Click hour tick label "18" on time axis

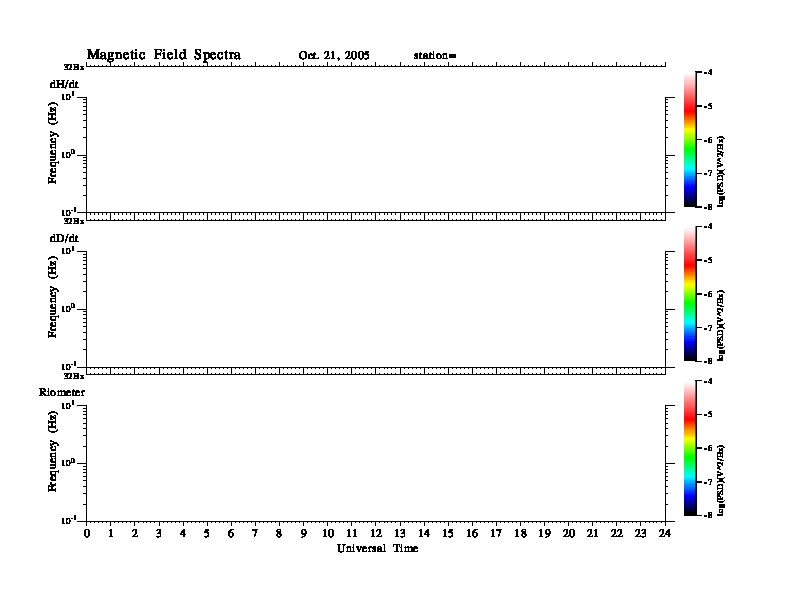click(x=520, y=533)
